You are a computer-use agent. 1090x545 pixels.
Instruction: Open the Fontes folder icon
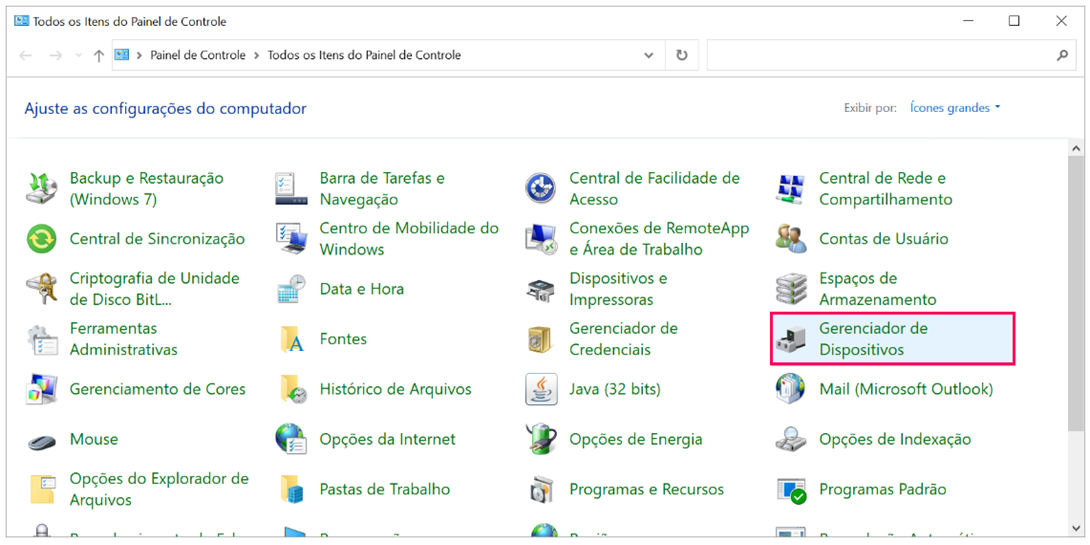[291, 339]
